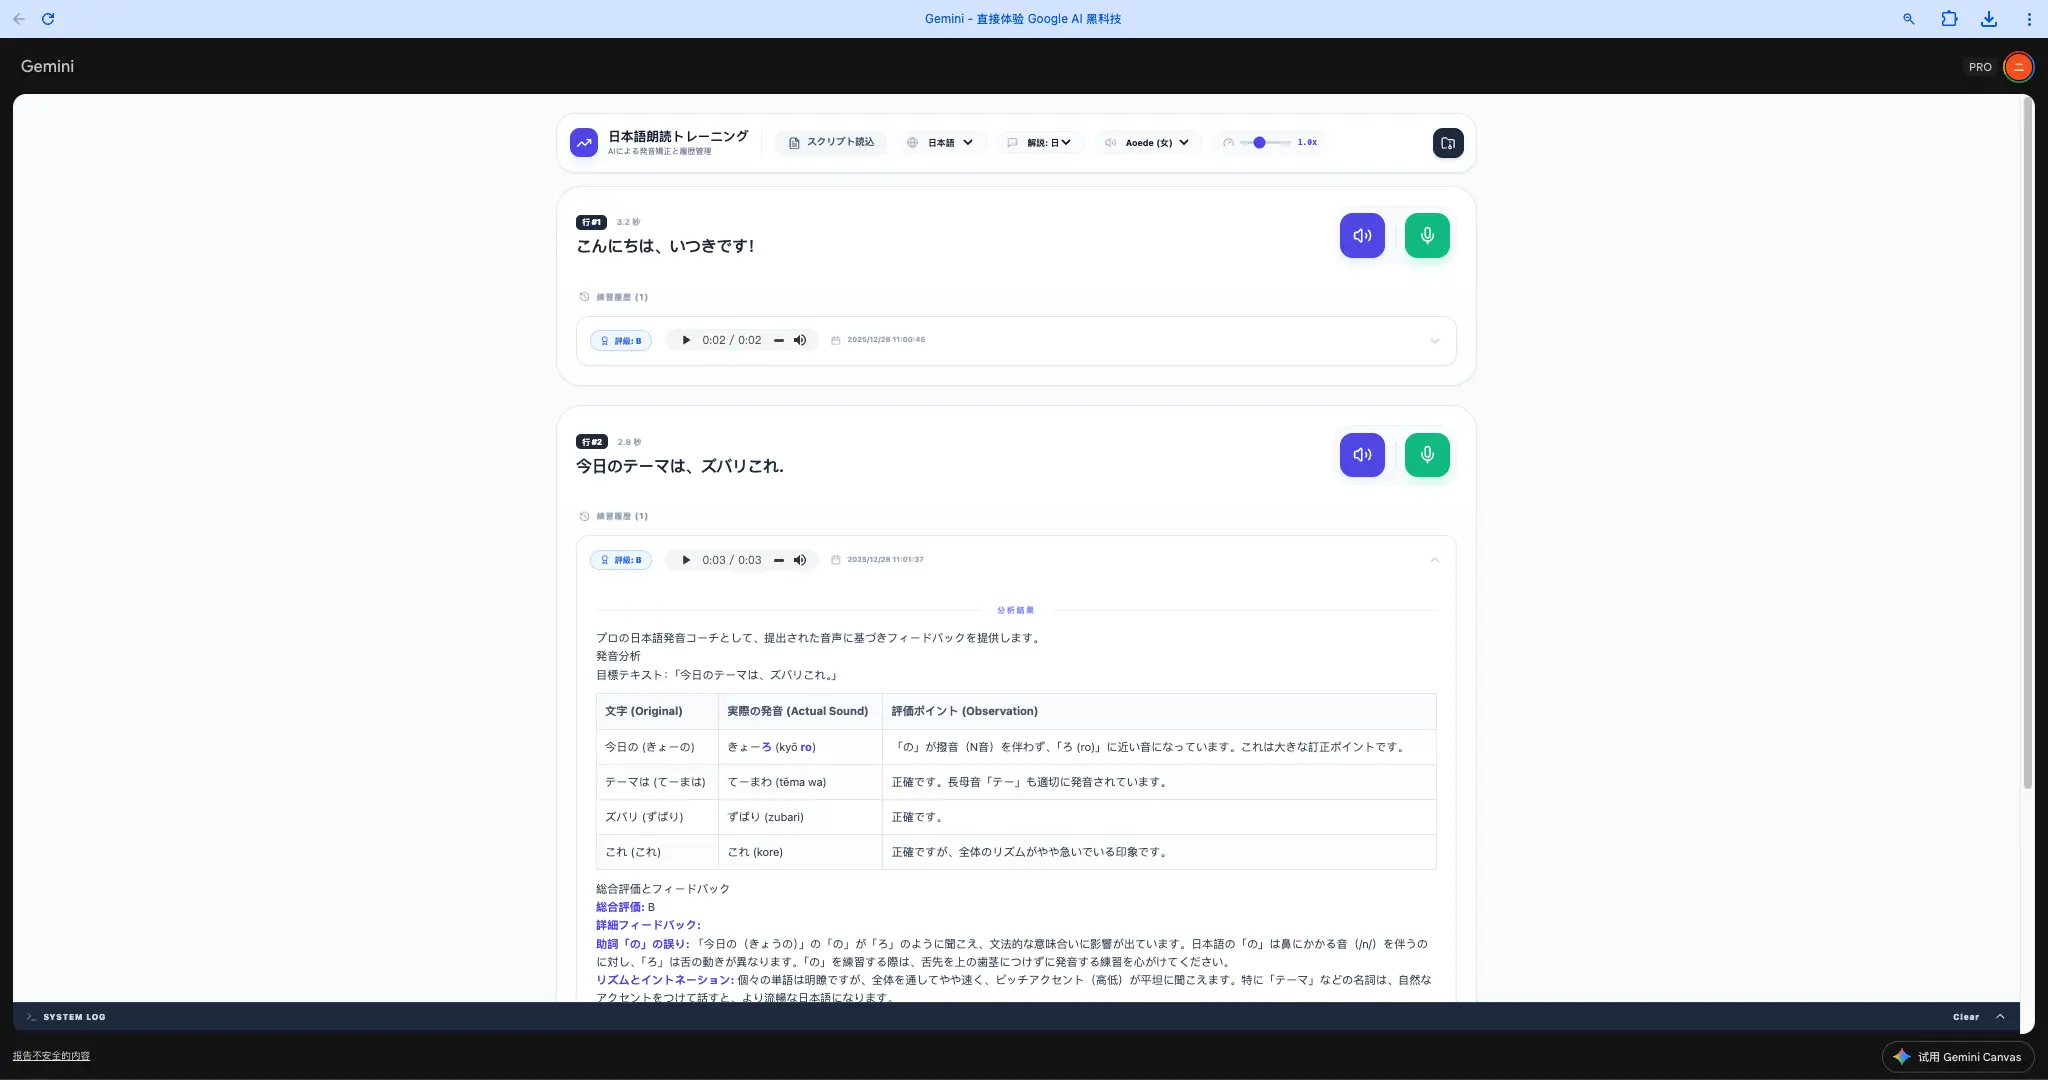The image size is (2048, 1080).
Task: Mute the line #2 recording playback
Action: pos(800,560)
